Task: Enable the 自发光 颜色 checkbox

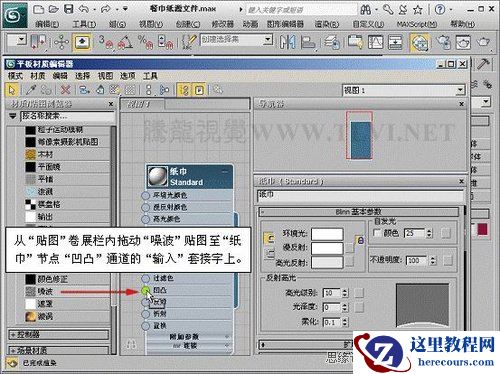Action: point(377,233)
